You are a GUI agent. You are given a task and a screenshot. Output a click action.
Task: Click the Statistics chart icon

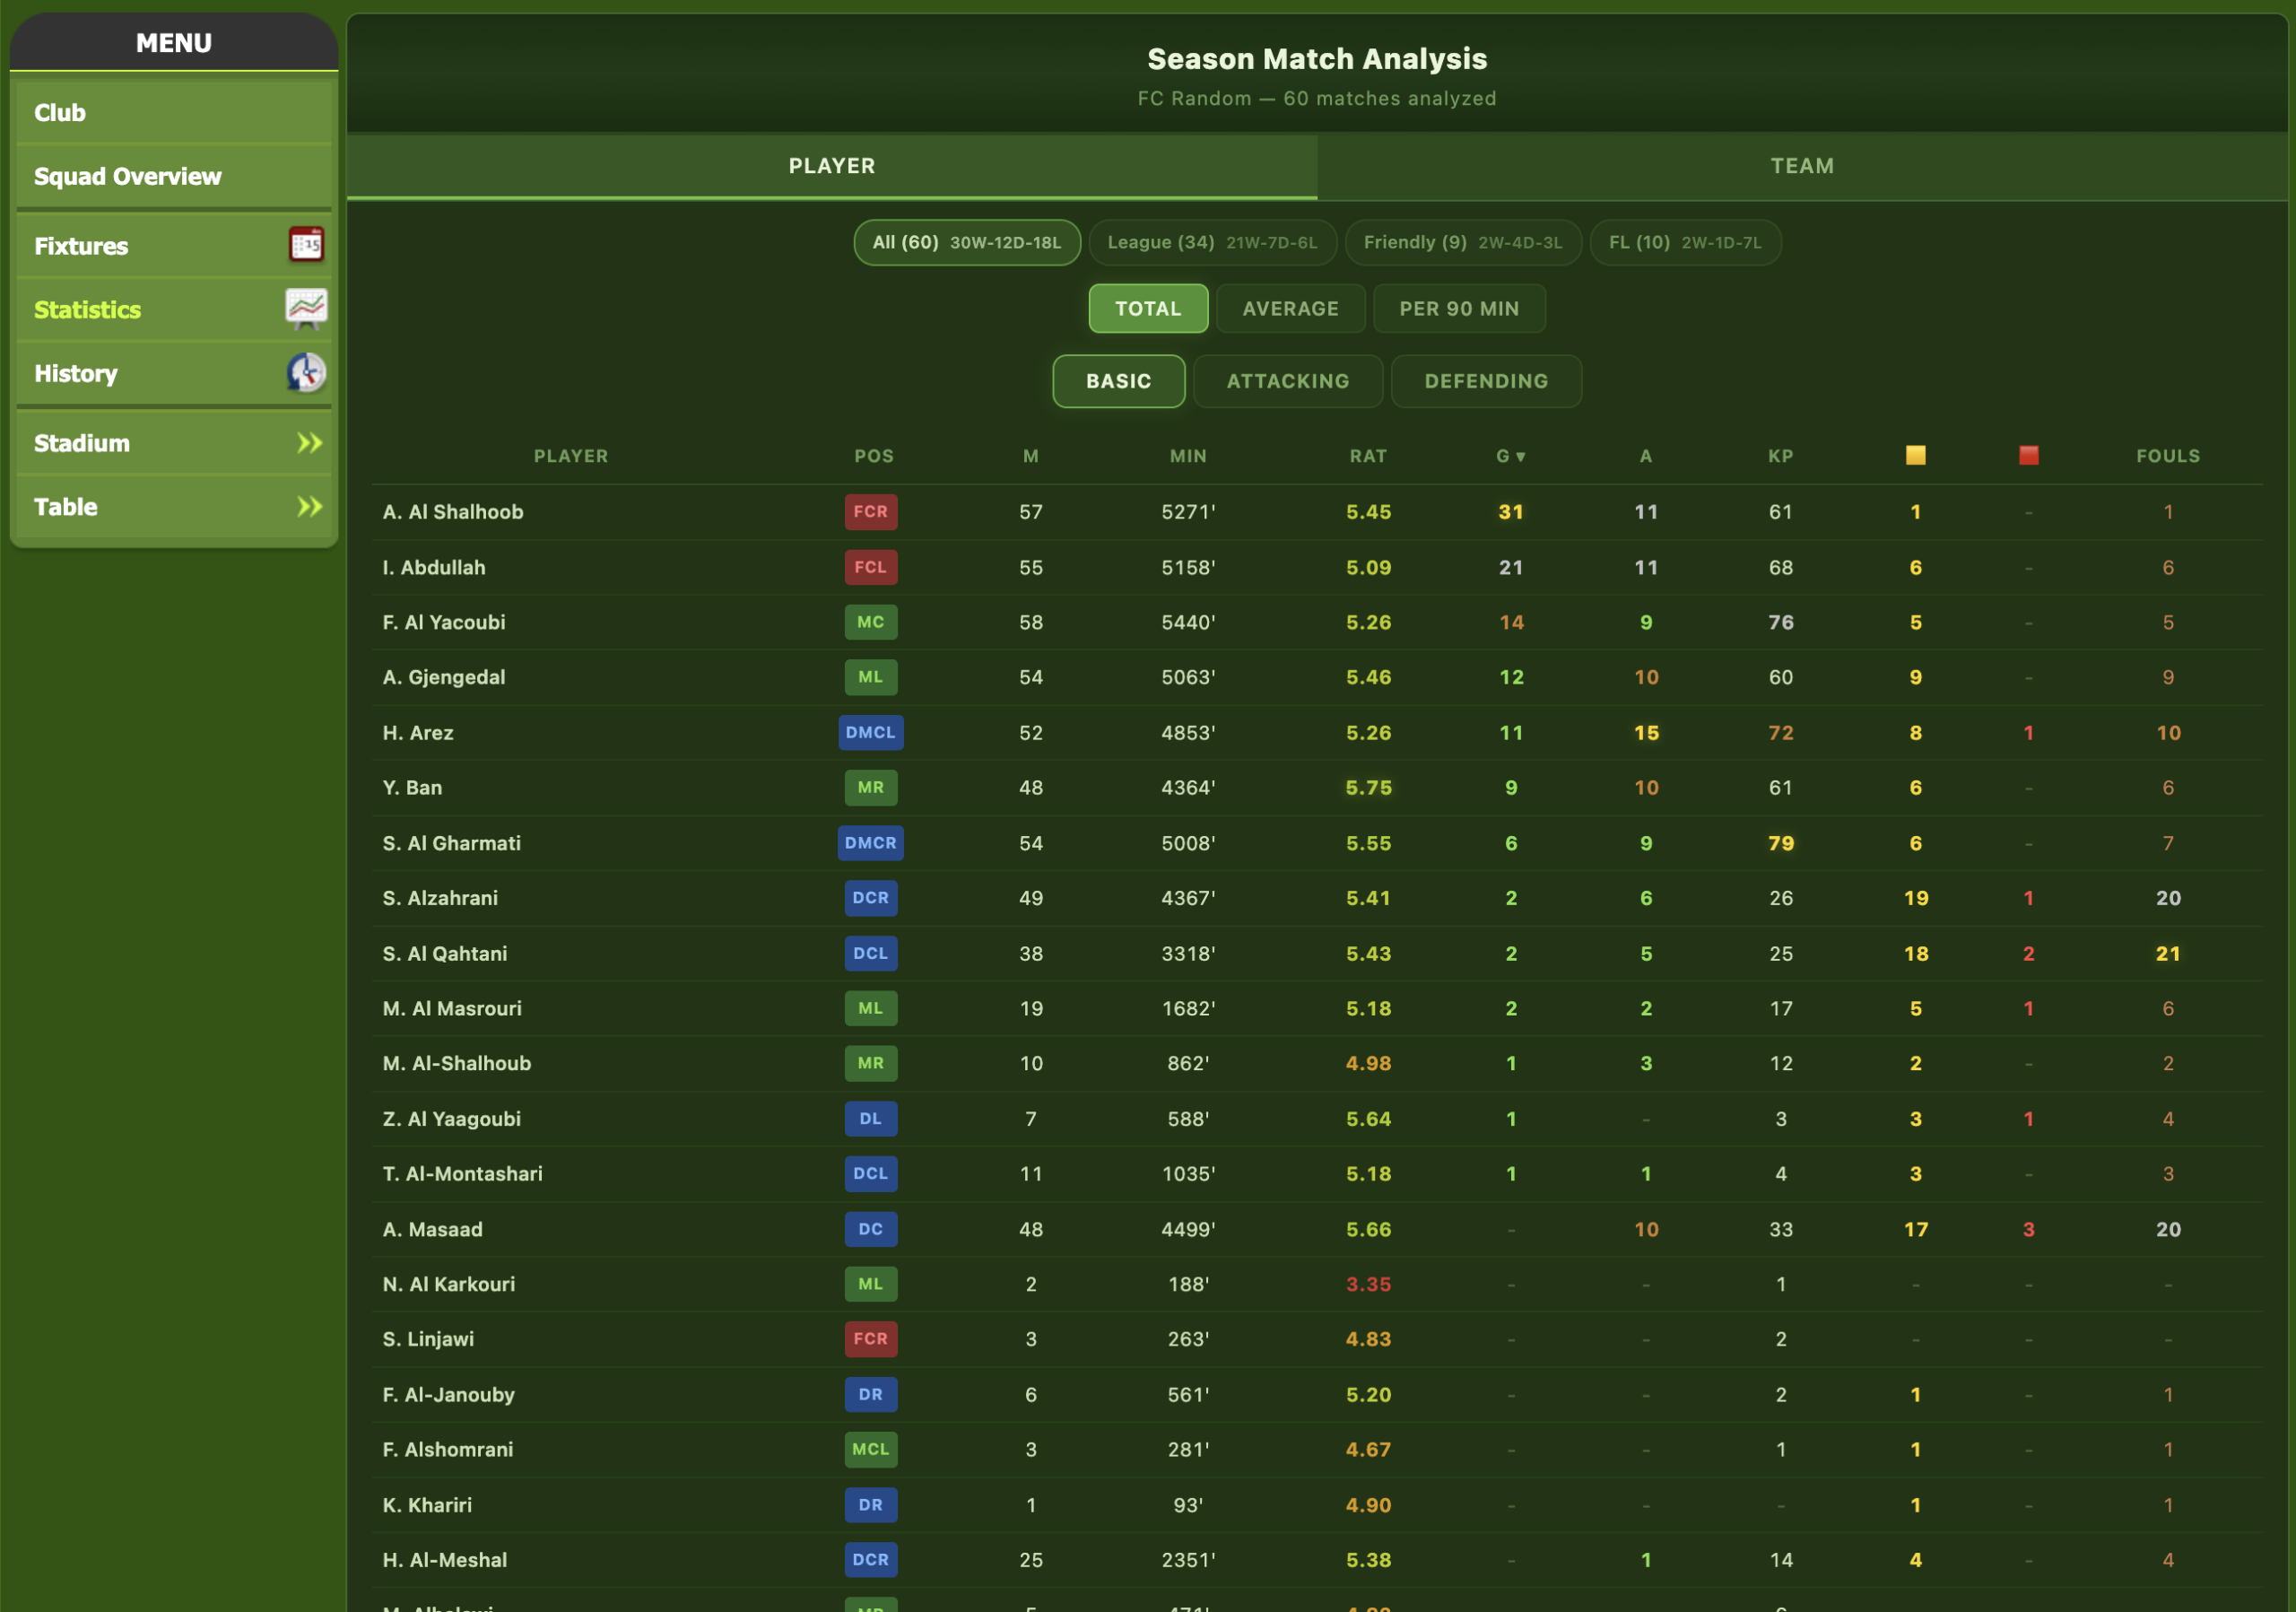click(306, 309)
